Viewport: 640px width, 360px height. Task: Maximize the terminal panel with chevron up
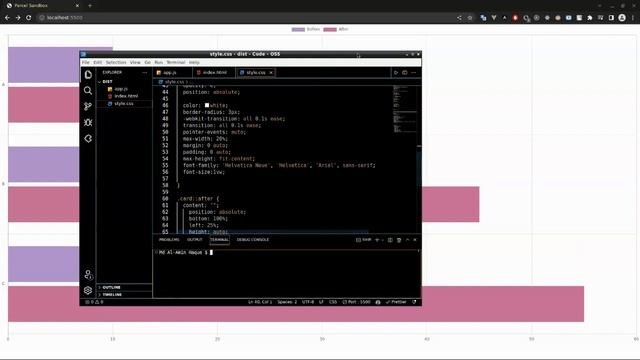pos(407,240)
